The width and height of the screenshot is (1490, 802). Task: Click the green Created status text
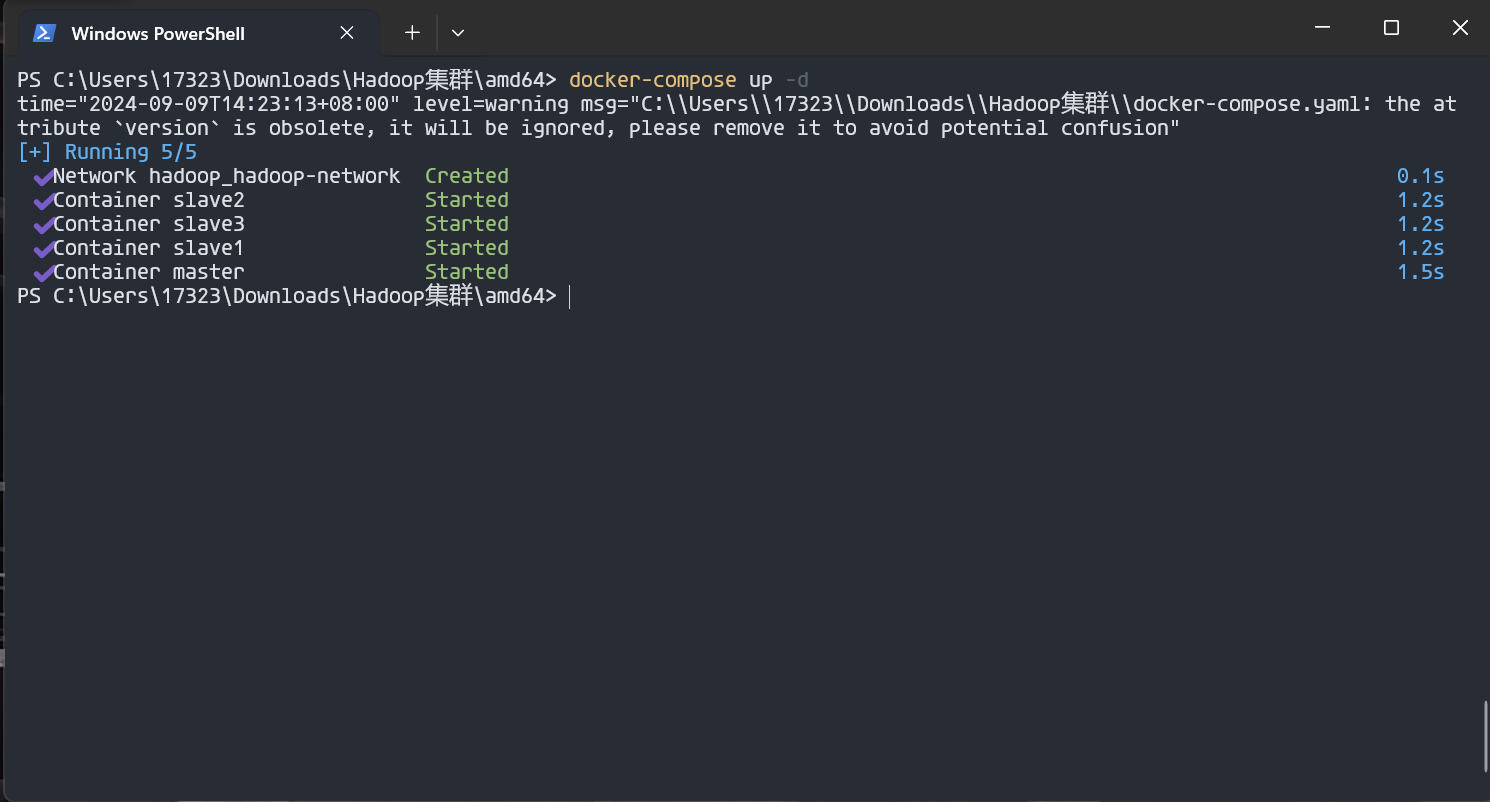(x=466, y=176)
